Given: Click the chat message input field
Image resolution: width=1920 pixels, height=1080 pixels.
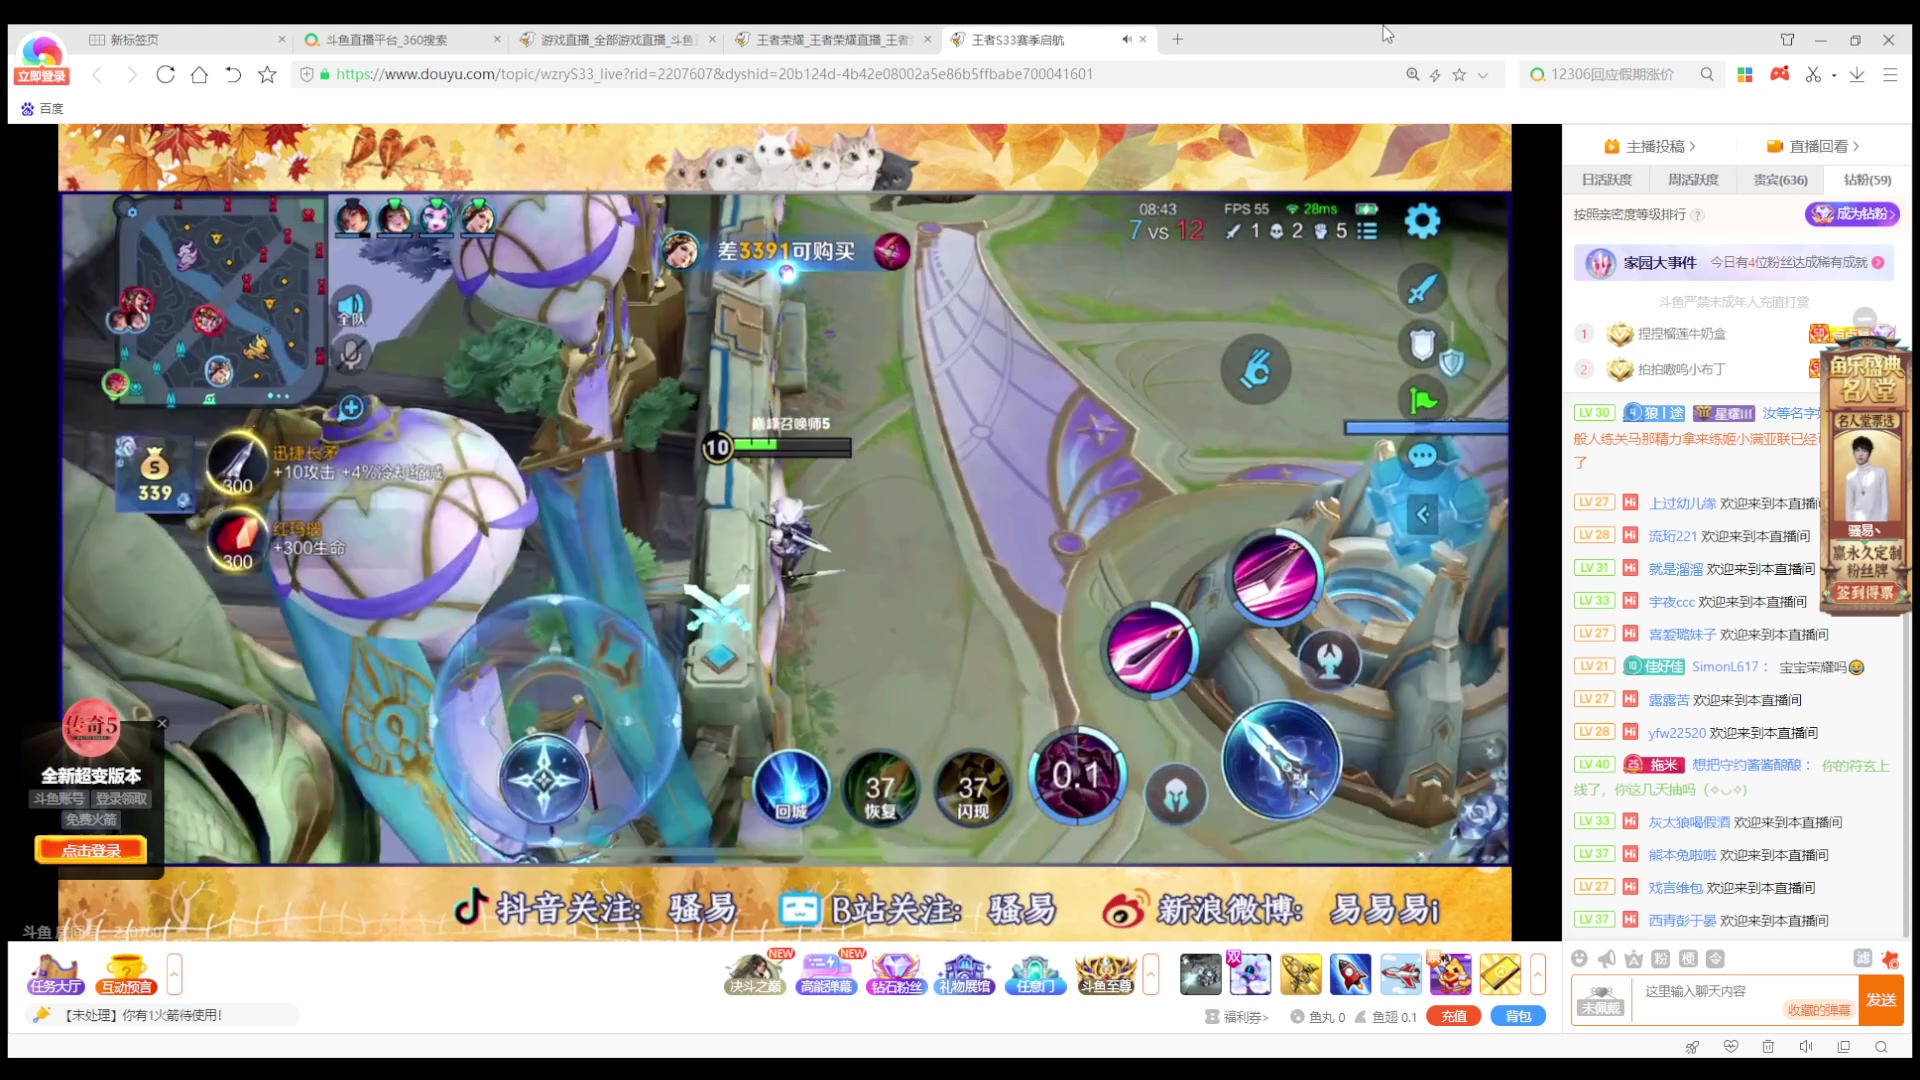Looking at the screenshot, I should tap(1740, 991).
